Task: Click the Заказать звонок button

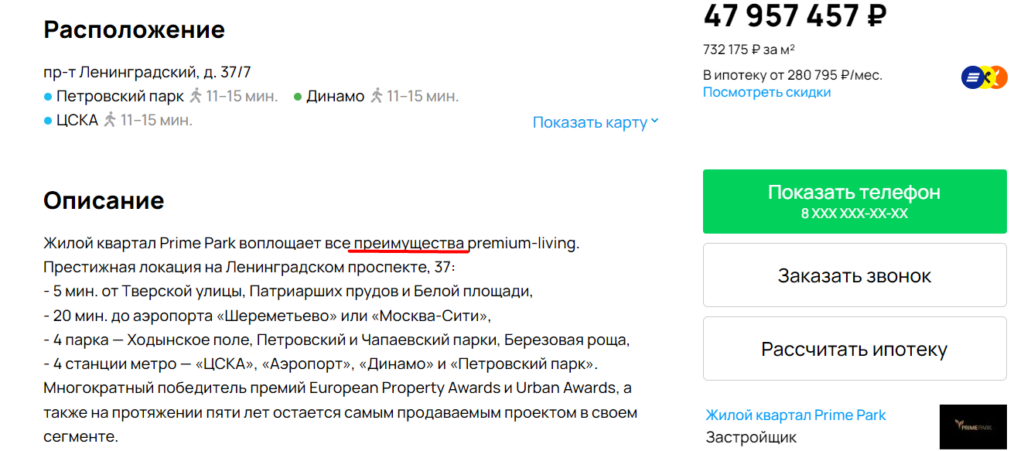Action: pyautogui.click(x=854, y=275)
